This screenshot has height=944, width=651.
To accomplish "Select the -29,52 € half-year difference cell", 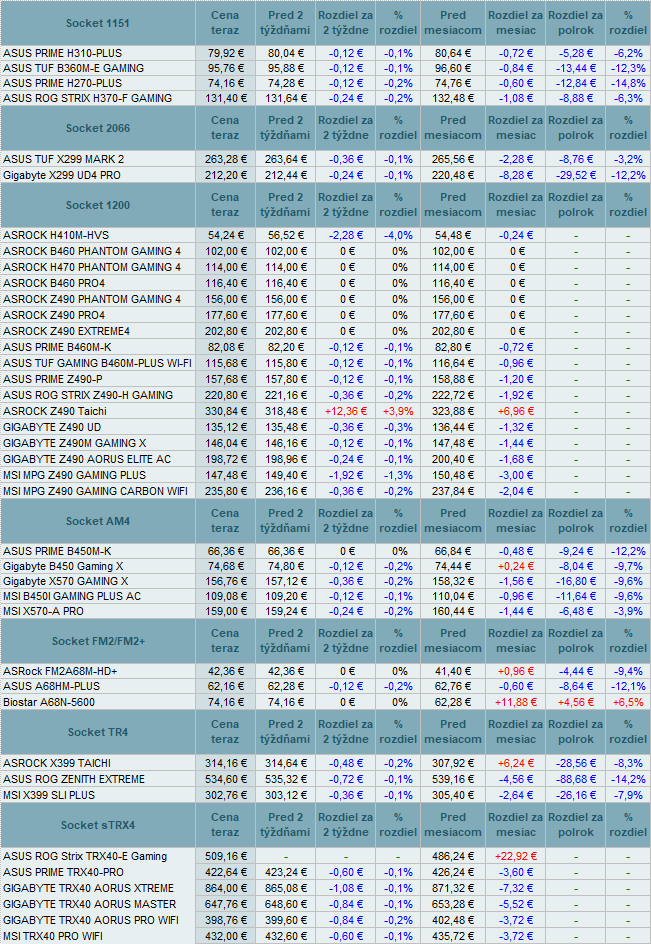I will click(x=575, y=175).
